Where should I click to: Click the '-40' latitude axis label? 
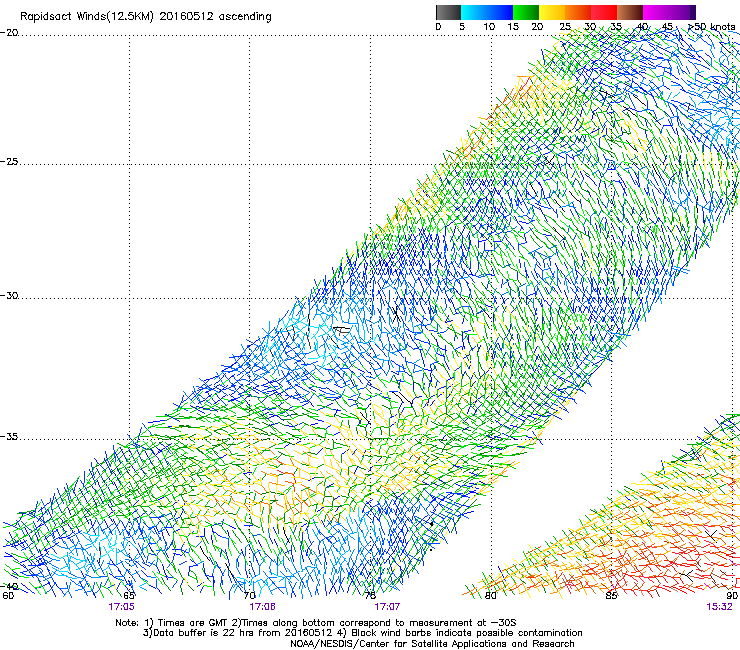(9, 586)
